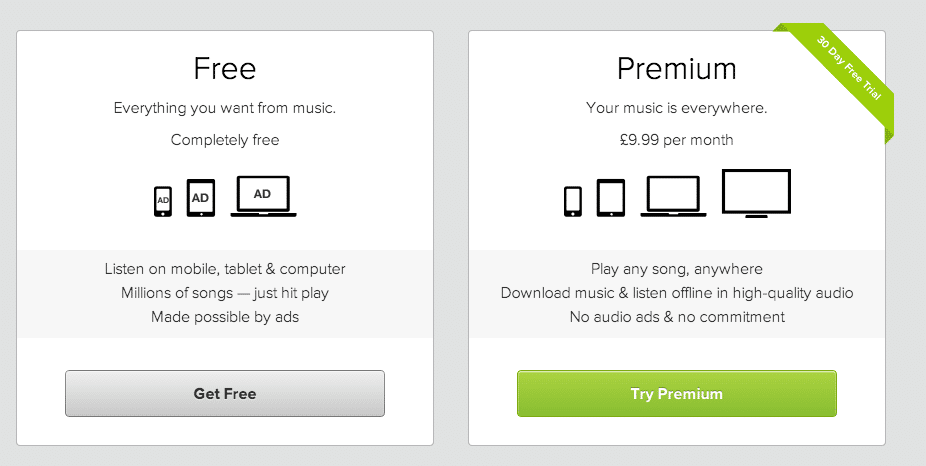926x466 pixels.
Task: Click the Completely free price text
Action: tap(225, 140)
